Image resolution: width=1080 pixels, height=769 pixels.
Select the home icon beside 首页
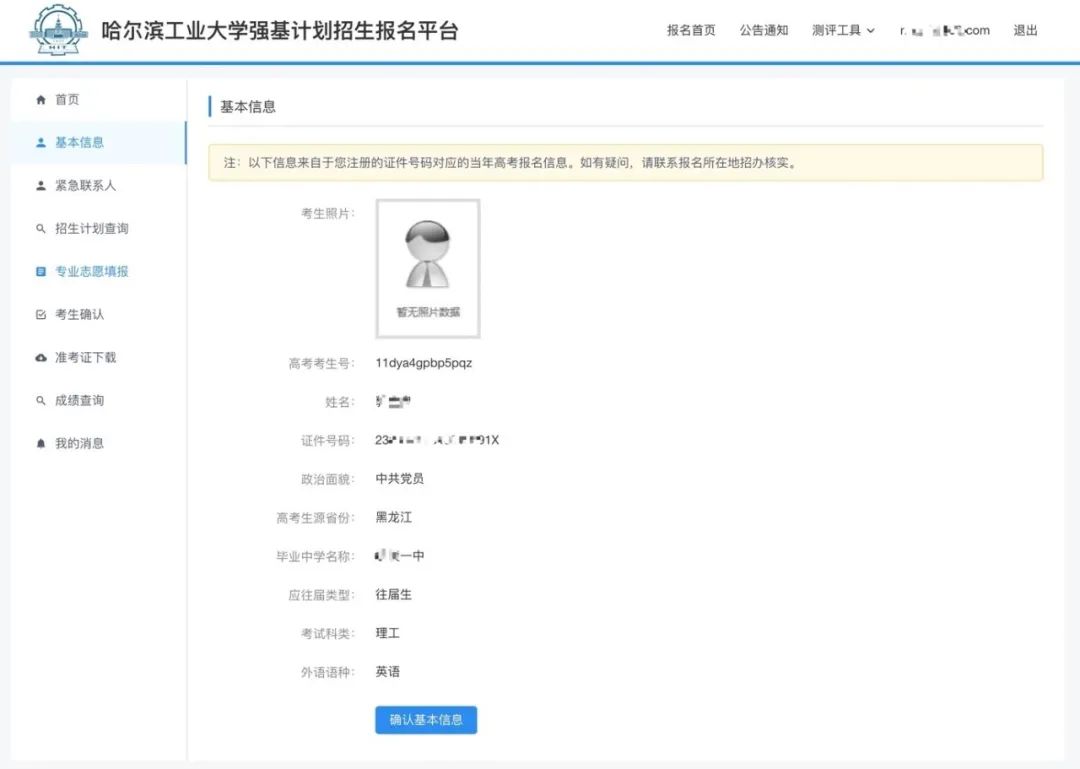point(38,99)
